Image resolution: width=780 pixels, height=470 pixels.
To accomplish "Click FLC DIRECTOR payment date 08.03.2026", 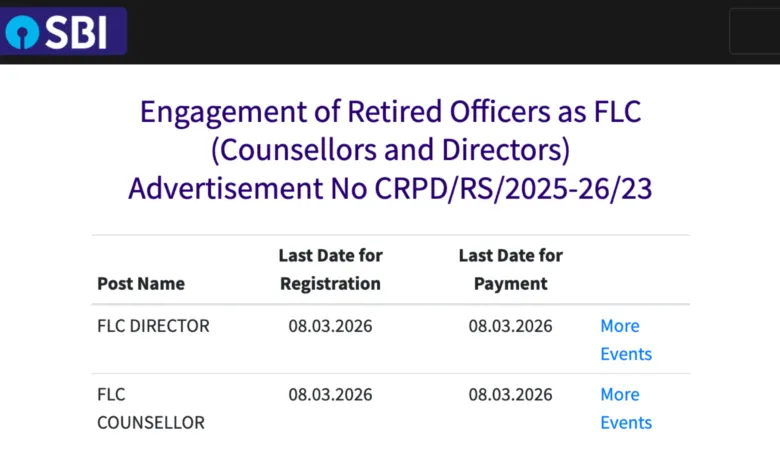I will [x=510, y=326].
